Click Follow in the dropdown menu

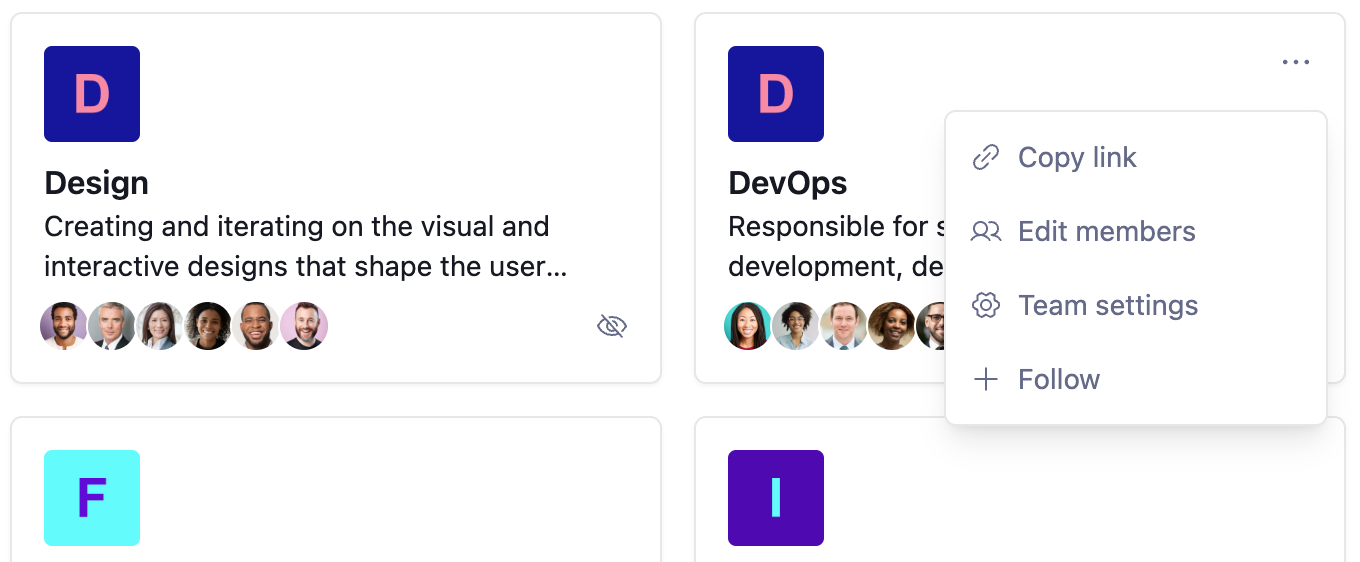click(1136, 379)
